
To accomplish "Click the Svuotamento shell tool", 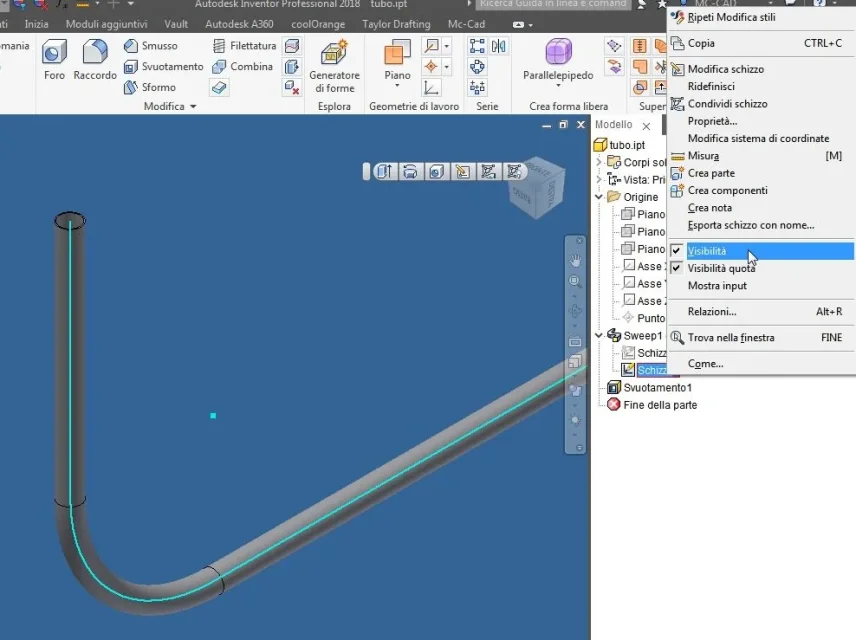I will (163, 67).
